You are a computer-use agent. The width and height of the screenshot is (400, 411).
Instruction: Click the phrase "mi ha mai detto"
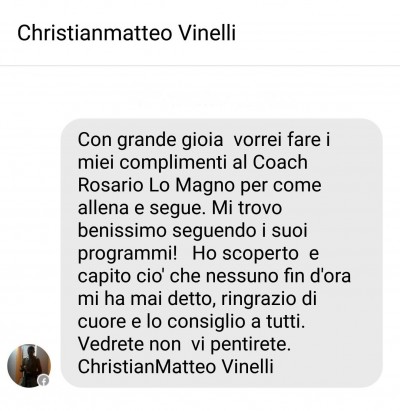click(x=145, y=299)
